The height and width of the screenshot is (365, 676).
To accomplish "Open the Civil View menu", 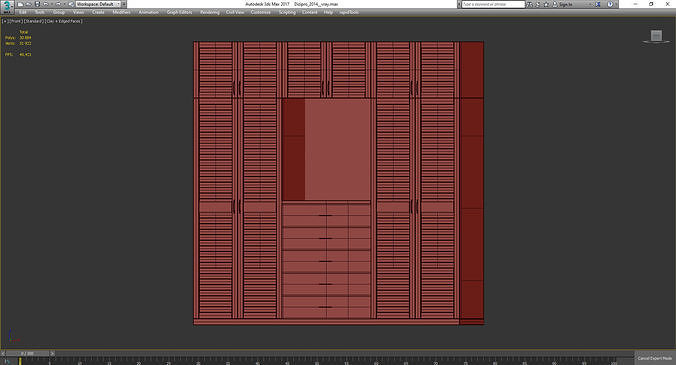I will 235,12.
